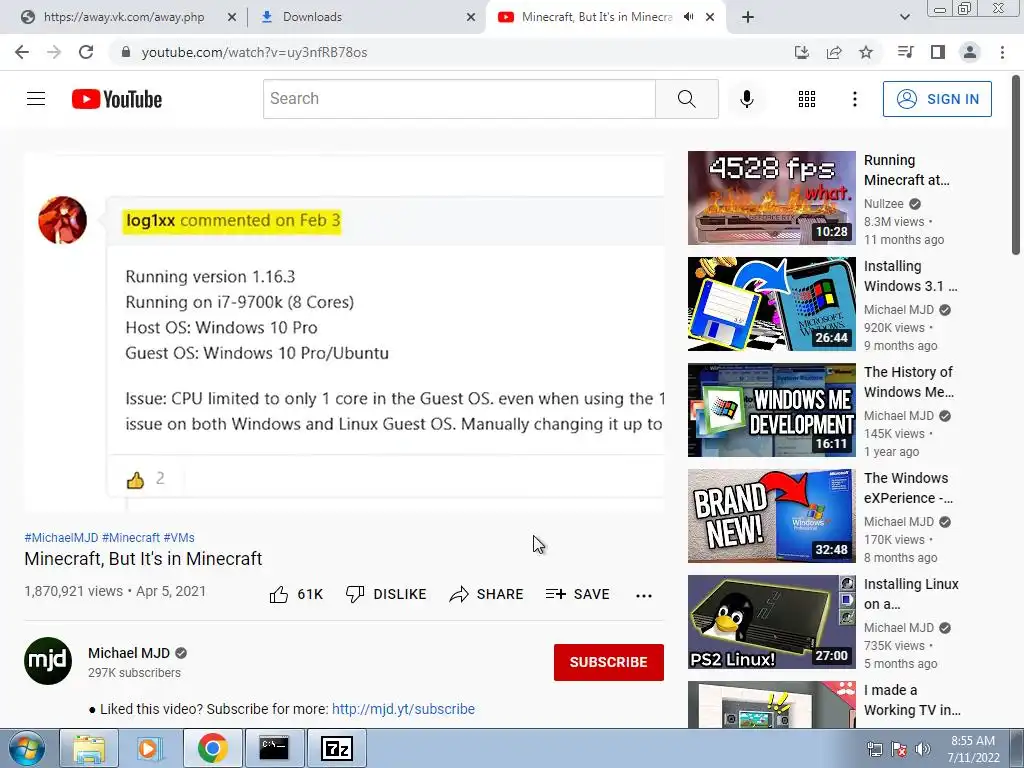The image size is (1024, 768).
Task: Open the Michael MJD channel avatar
Action: point(48,661)
